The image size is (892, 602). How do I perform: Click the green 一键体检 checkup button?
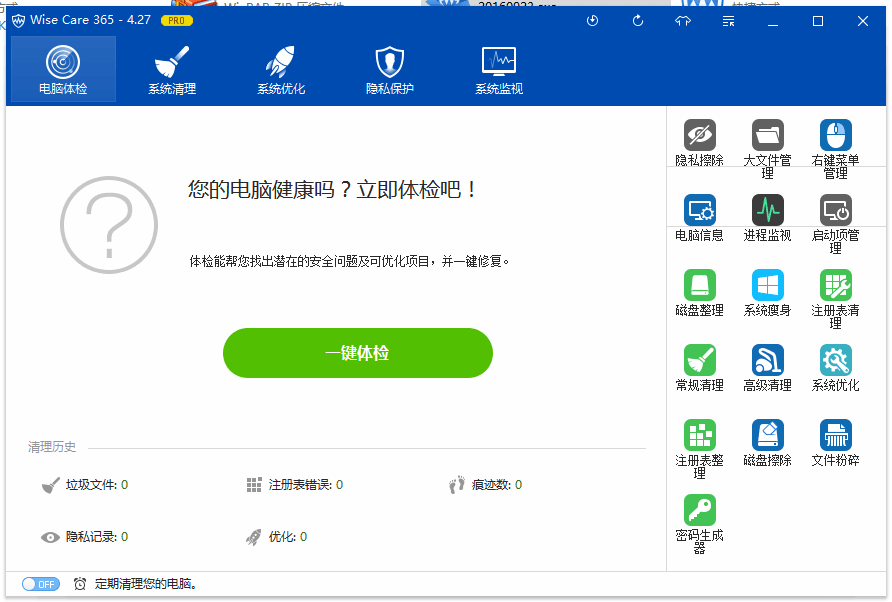(357, 353)
